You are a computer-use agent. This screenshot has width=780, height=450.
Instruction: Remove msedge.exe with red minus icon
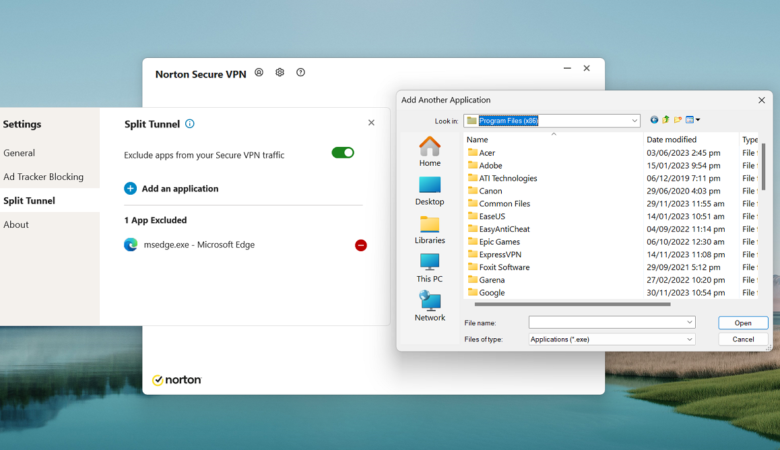(x=361, y=245)
